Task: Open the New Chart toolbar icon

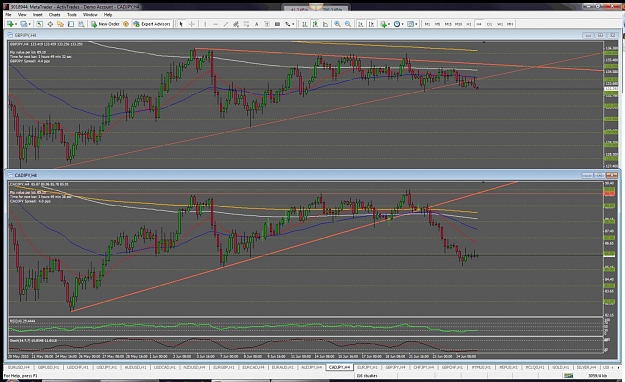Action: pyautogui.click(x=10, y=24)
